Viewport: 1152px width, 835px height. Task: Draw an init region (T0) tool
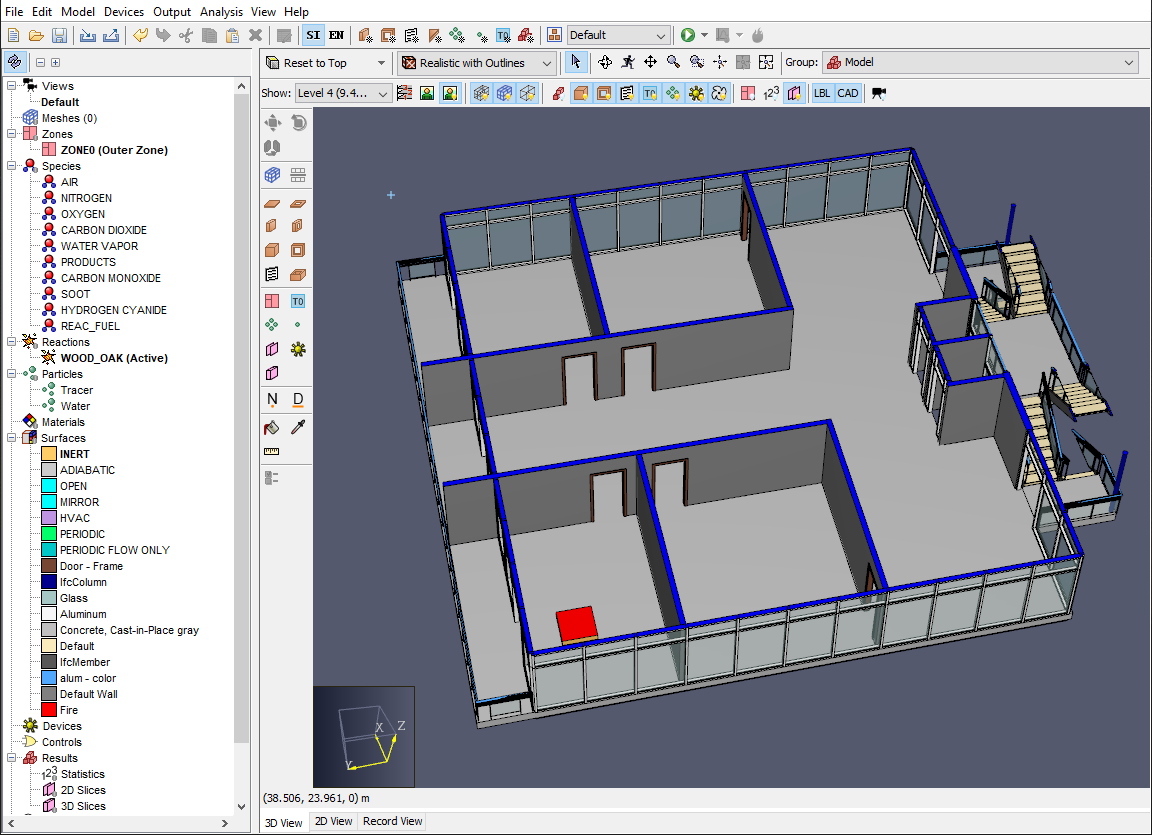coord(298,301)
